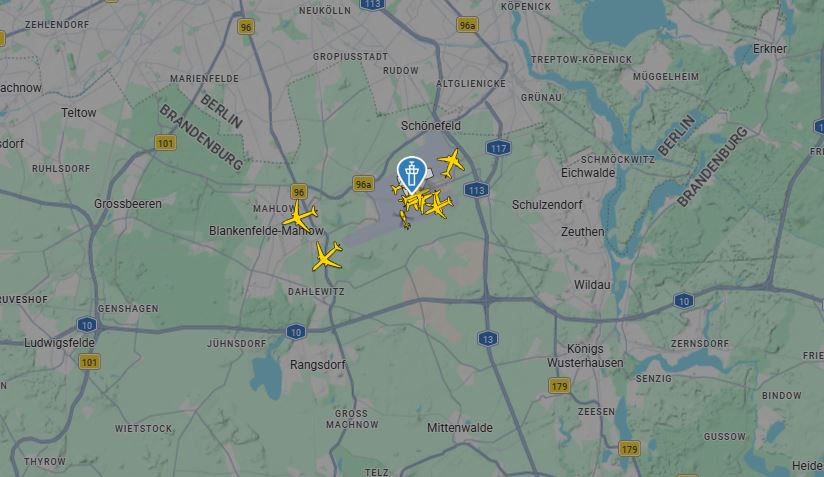This screenshot has height=477, width=824.
Task: Click the Rangsdorf town label
Action: coord(317,364)
